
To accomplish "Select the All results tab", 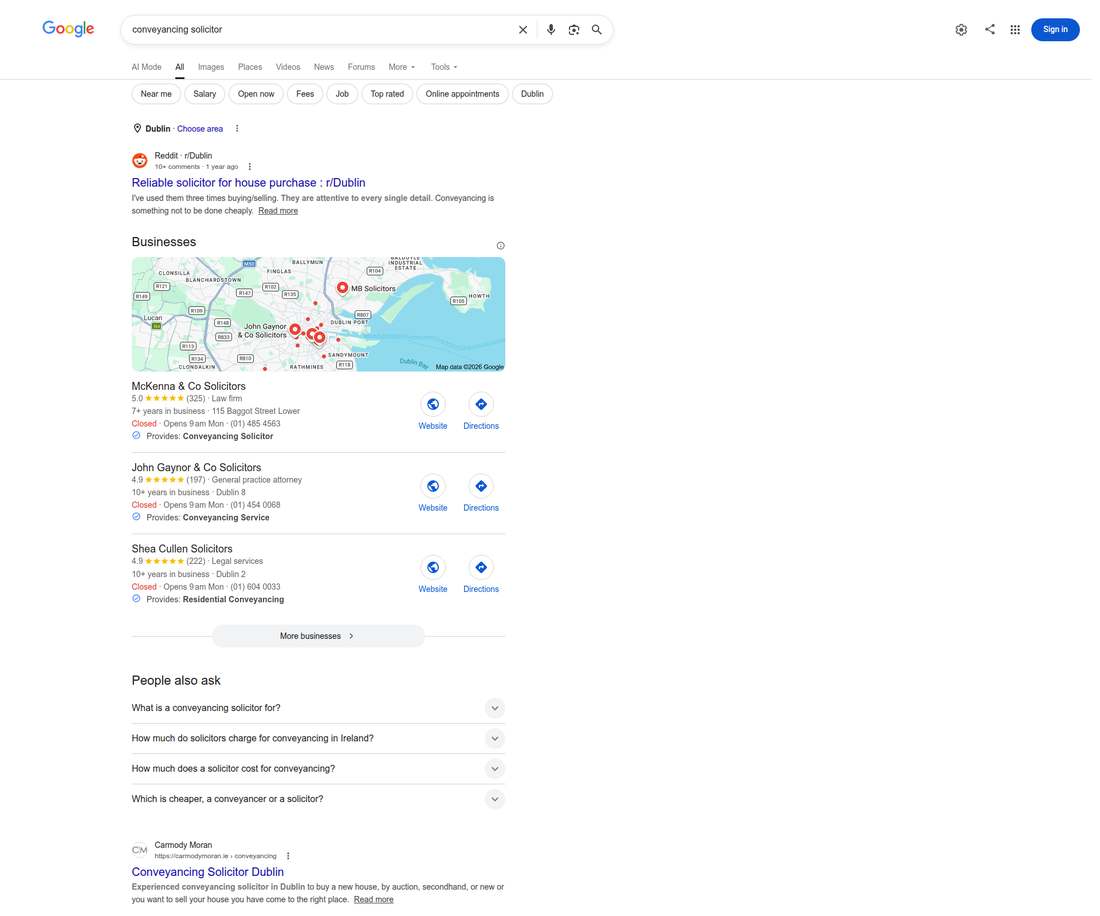I will click(180, 67).
